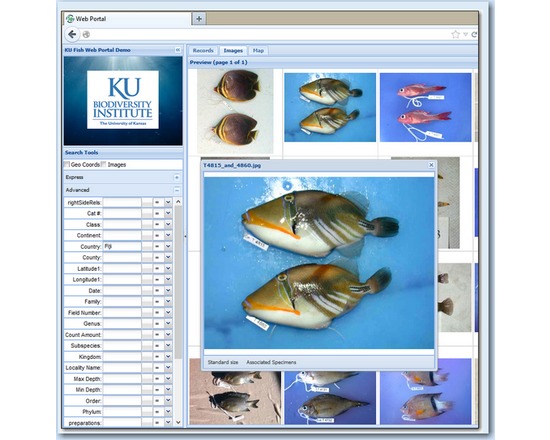Screen dimensions: 550x440
Task: Open bookmark dropdown arrow next to star
Action: [465, 34]
